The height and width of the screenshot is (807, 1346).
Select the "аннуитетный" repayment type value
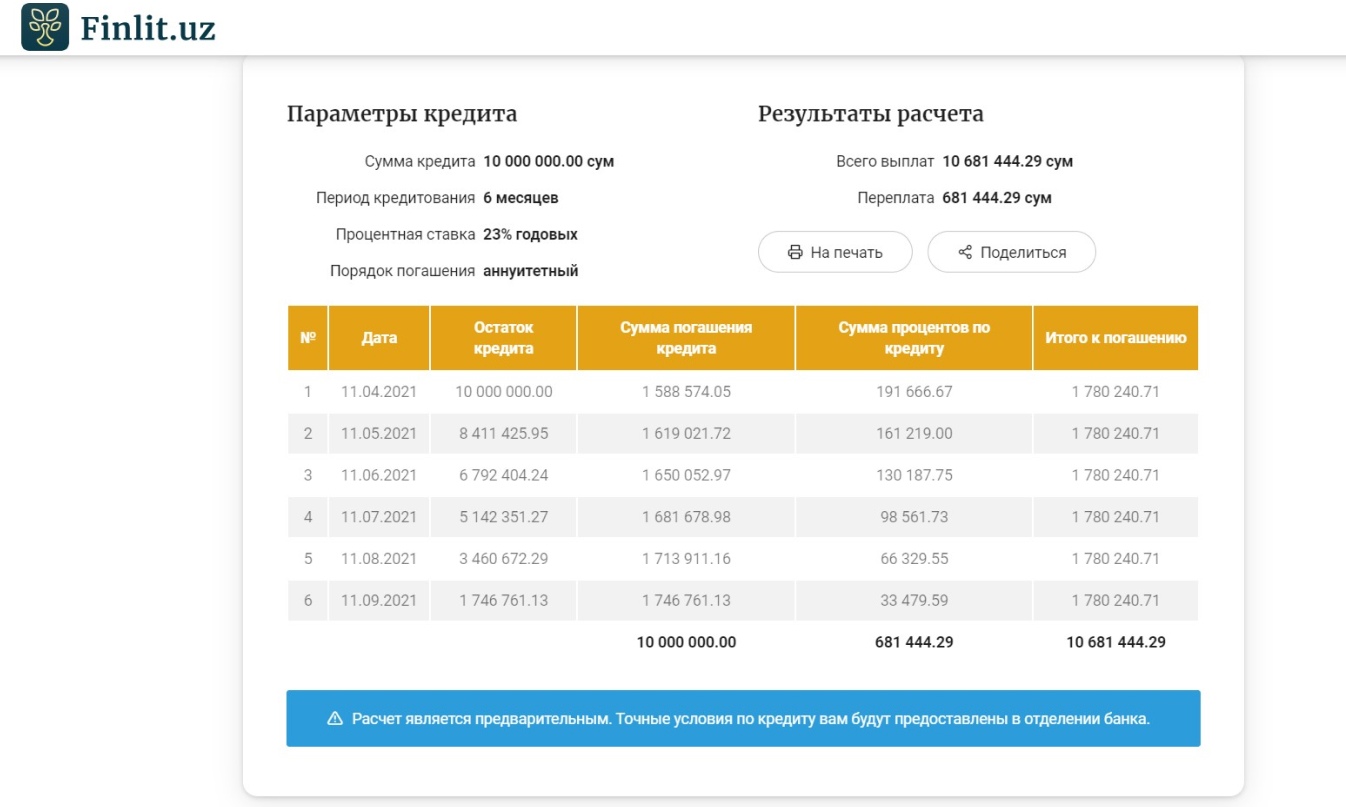click(x=530, y=271)
